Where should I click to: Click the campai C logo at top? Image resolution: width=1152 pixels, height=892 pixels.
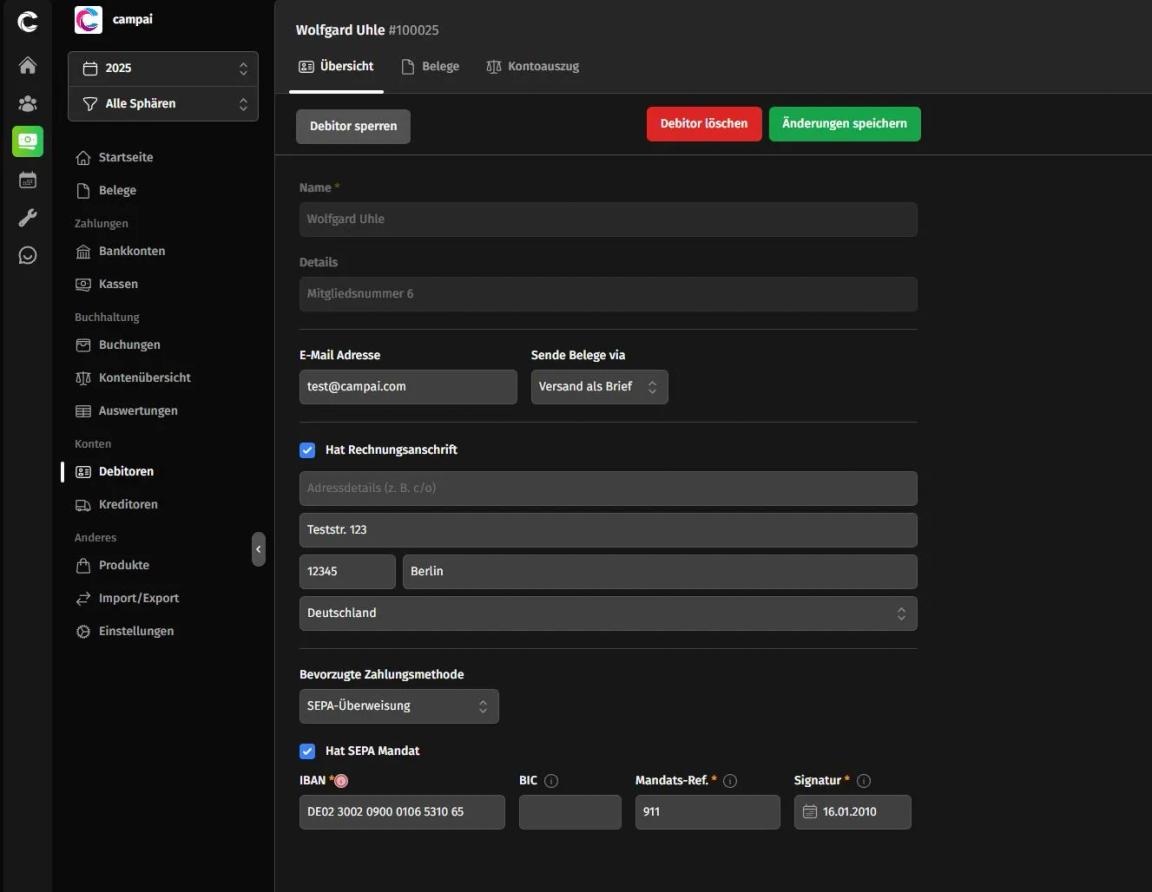(x=27, y=21)
